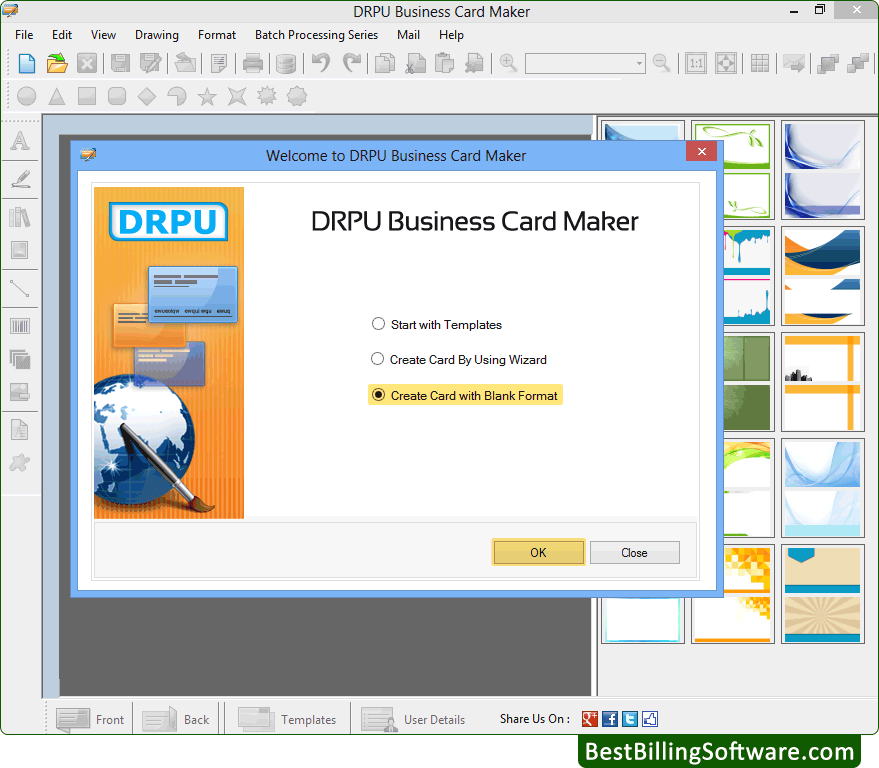Screen dimensions: 879x768
Task: Select Create Card By Using Wizard option
Action: pos(459,359)
